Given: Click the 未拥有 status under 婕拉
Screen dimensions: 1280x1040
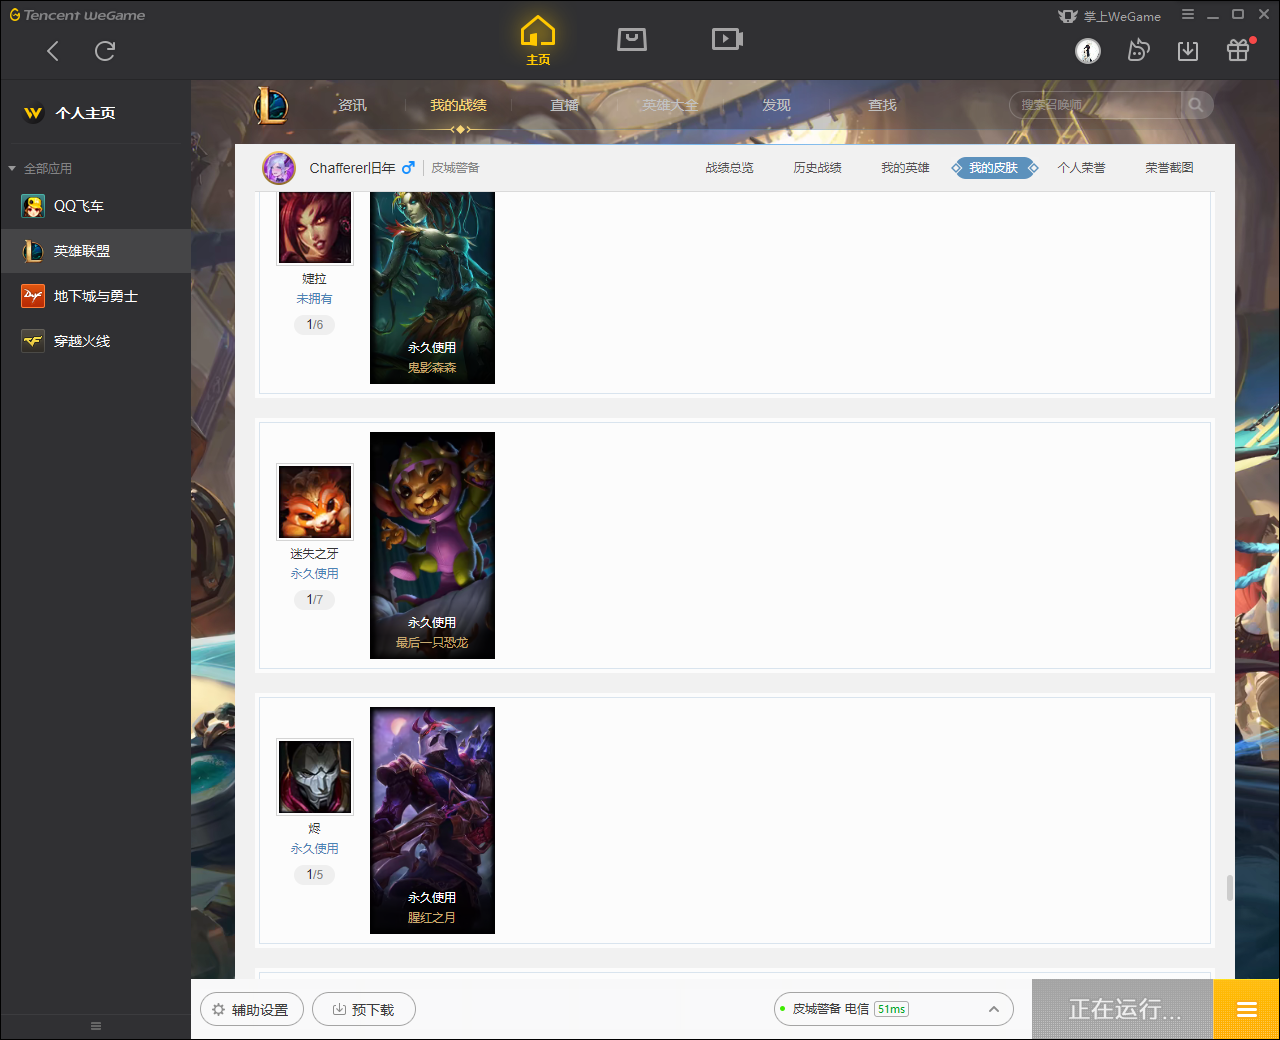Looking at the screenshot, I should point(314,299).
